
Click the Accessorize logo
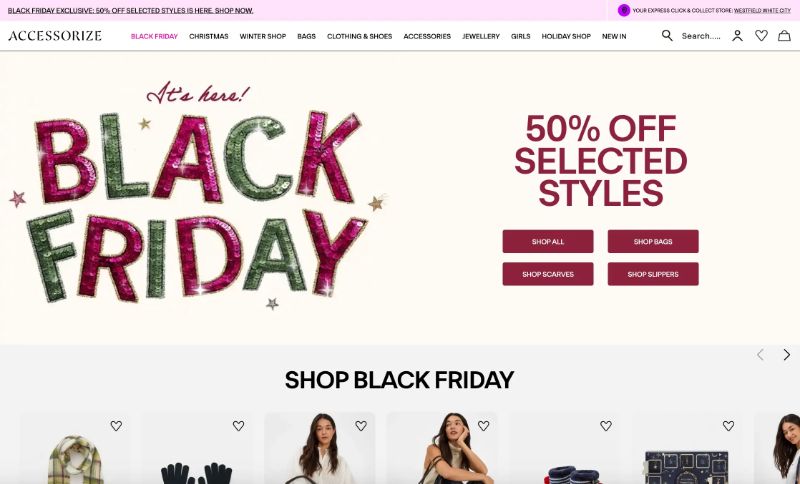[55, 36]
